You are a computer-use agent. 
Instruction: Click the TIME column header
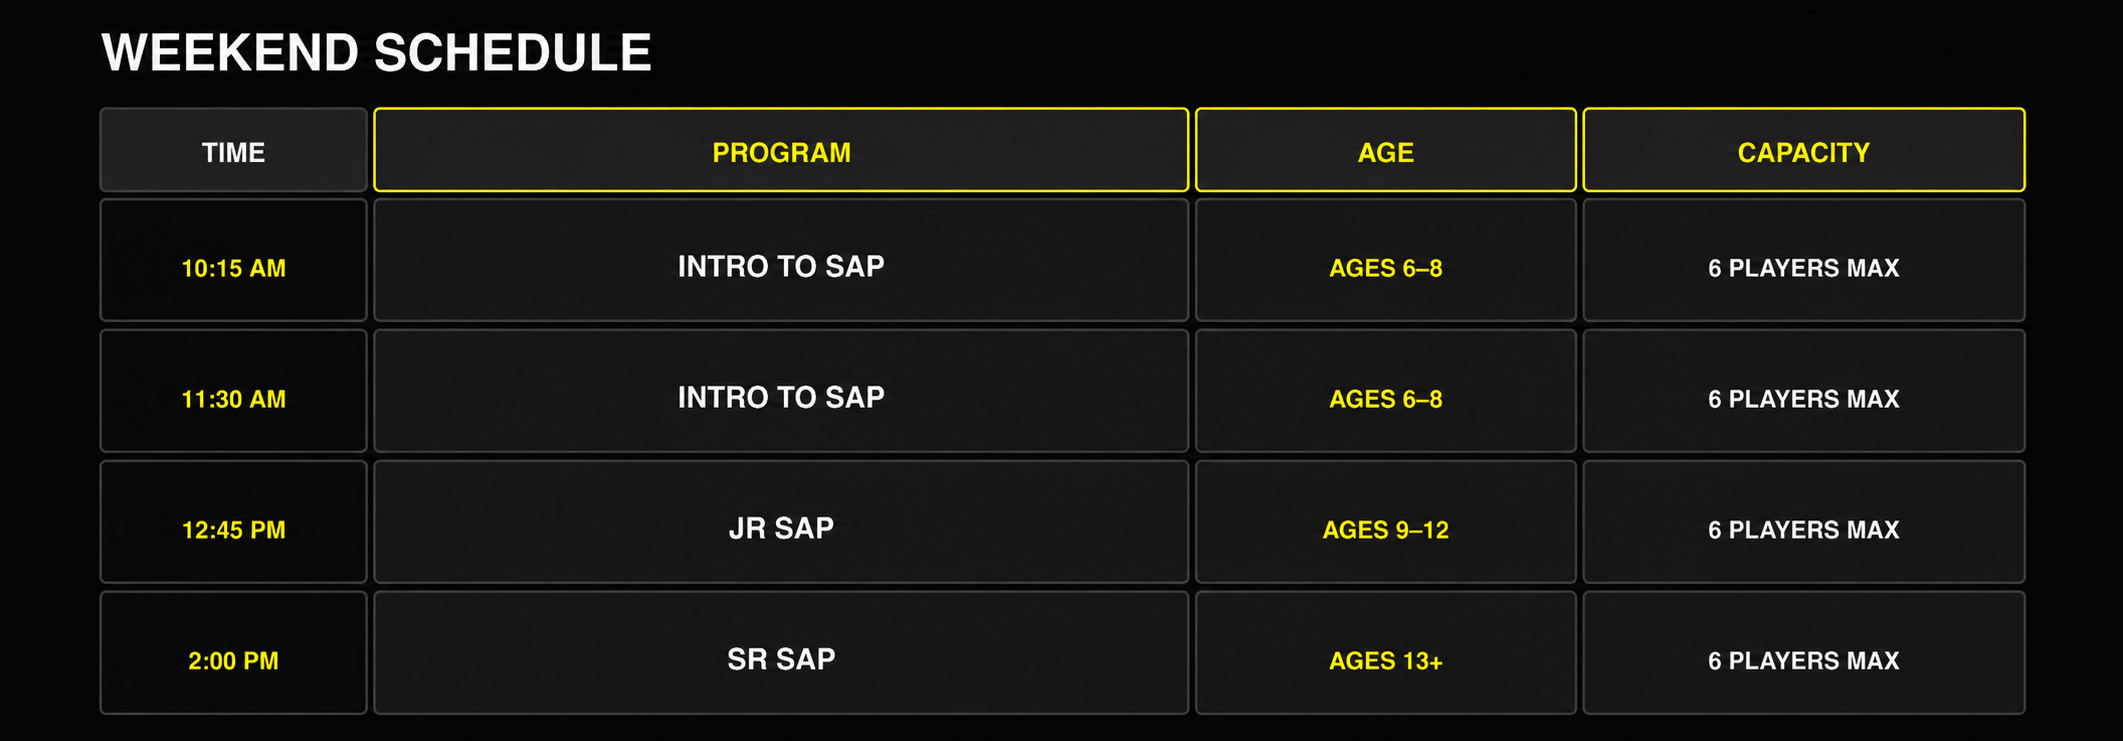[233, 150]
